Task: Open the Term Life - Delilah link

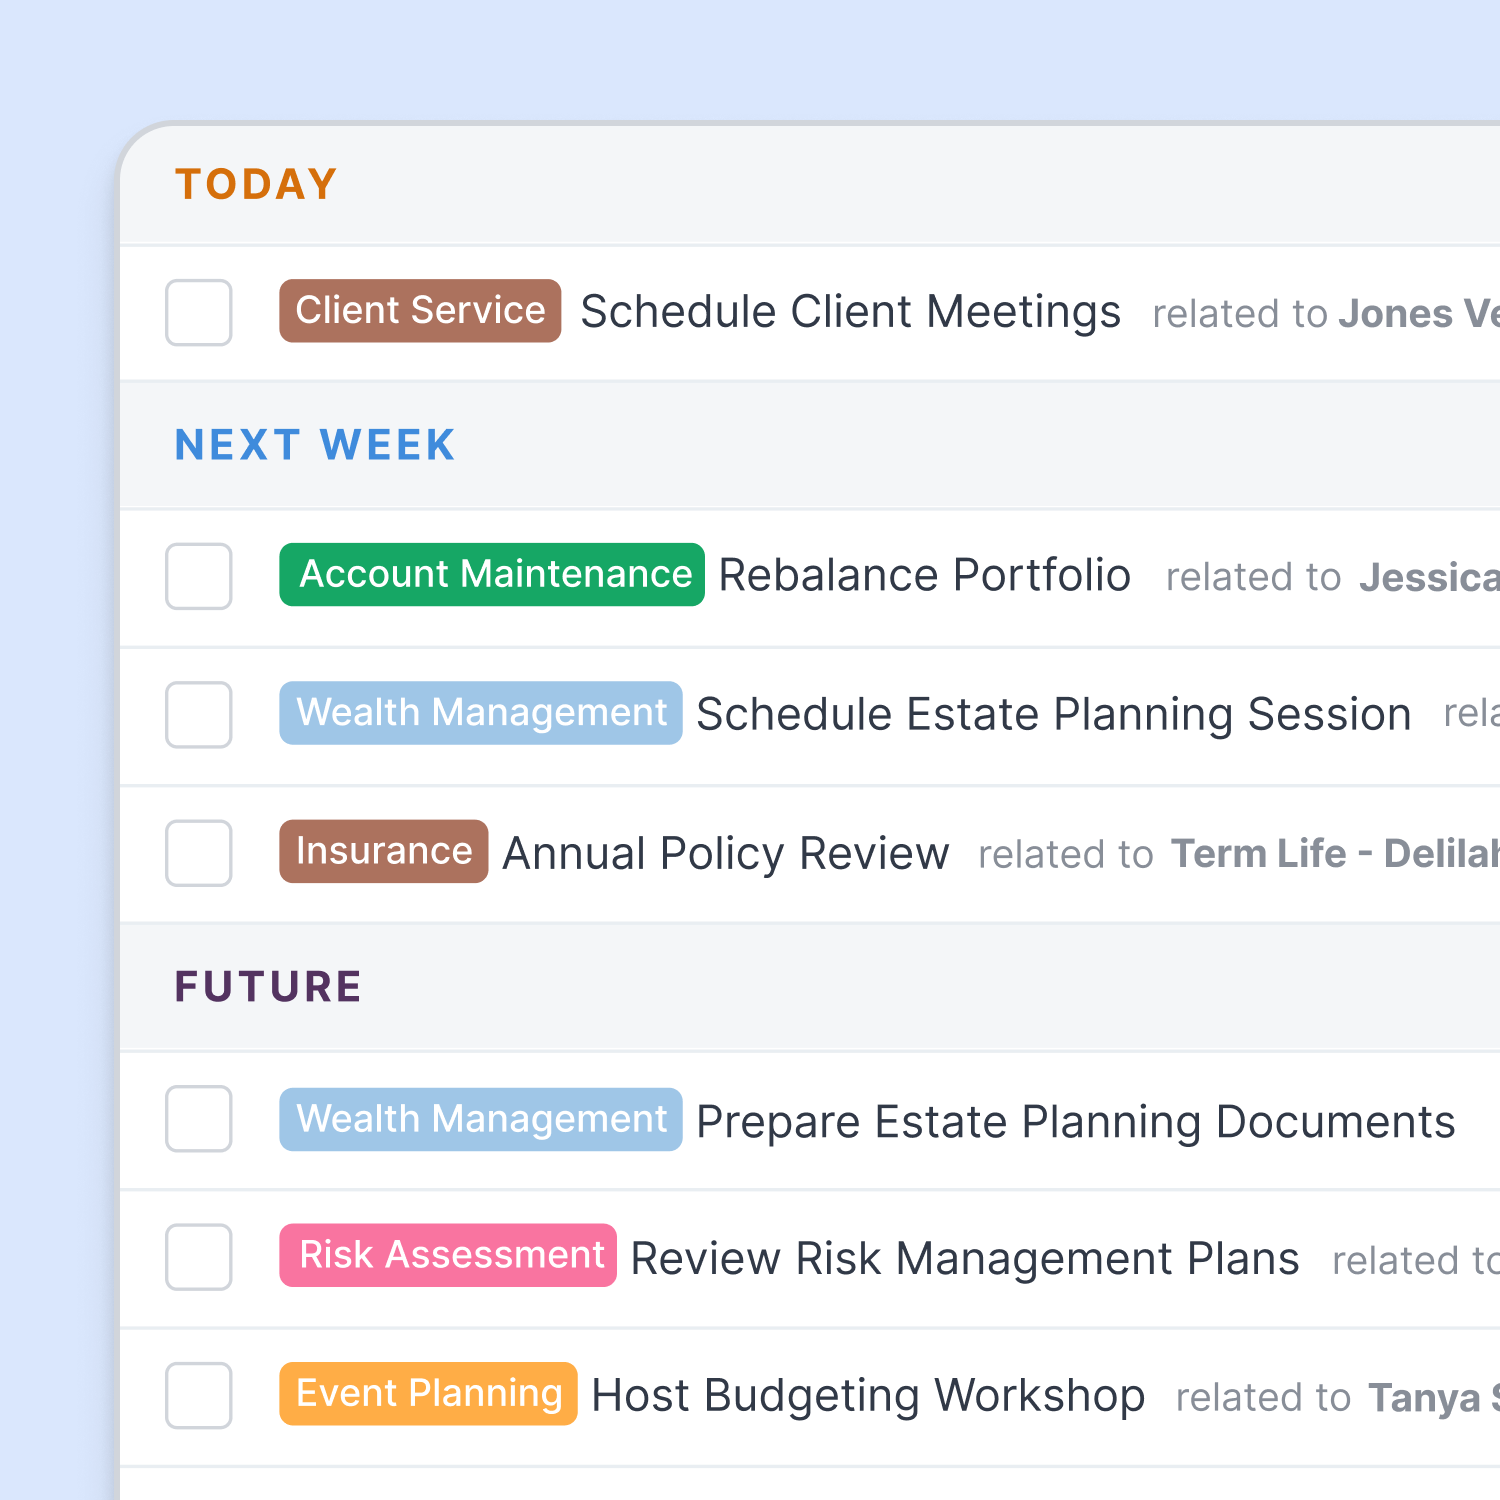Action: pyautogui.click(x=1335, y=853)
